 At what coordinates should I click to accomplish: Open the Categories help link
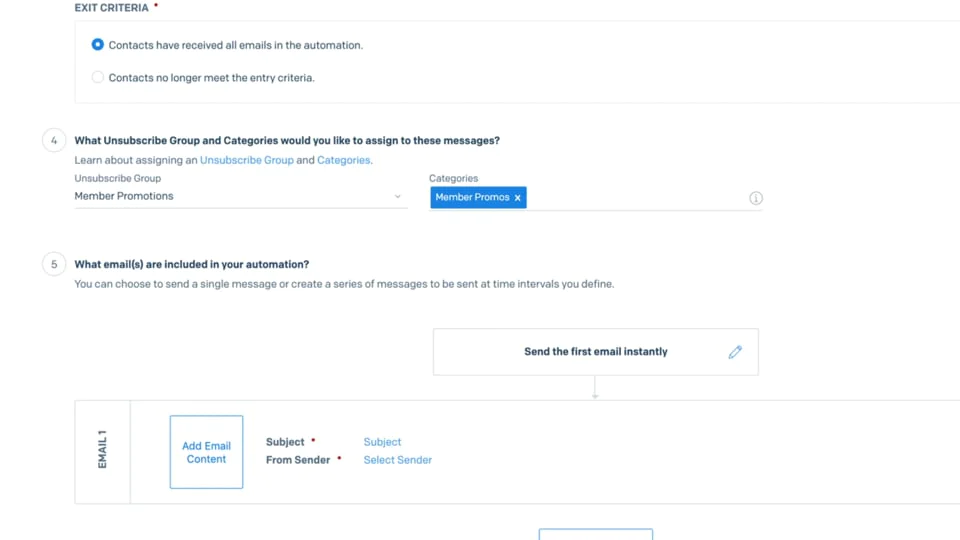[x=343, y=160]
